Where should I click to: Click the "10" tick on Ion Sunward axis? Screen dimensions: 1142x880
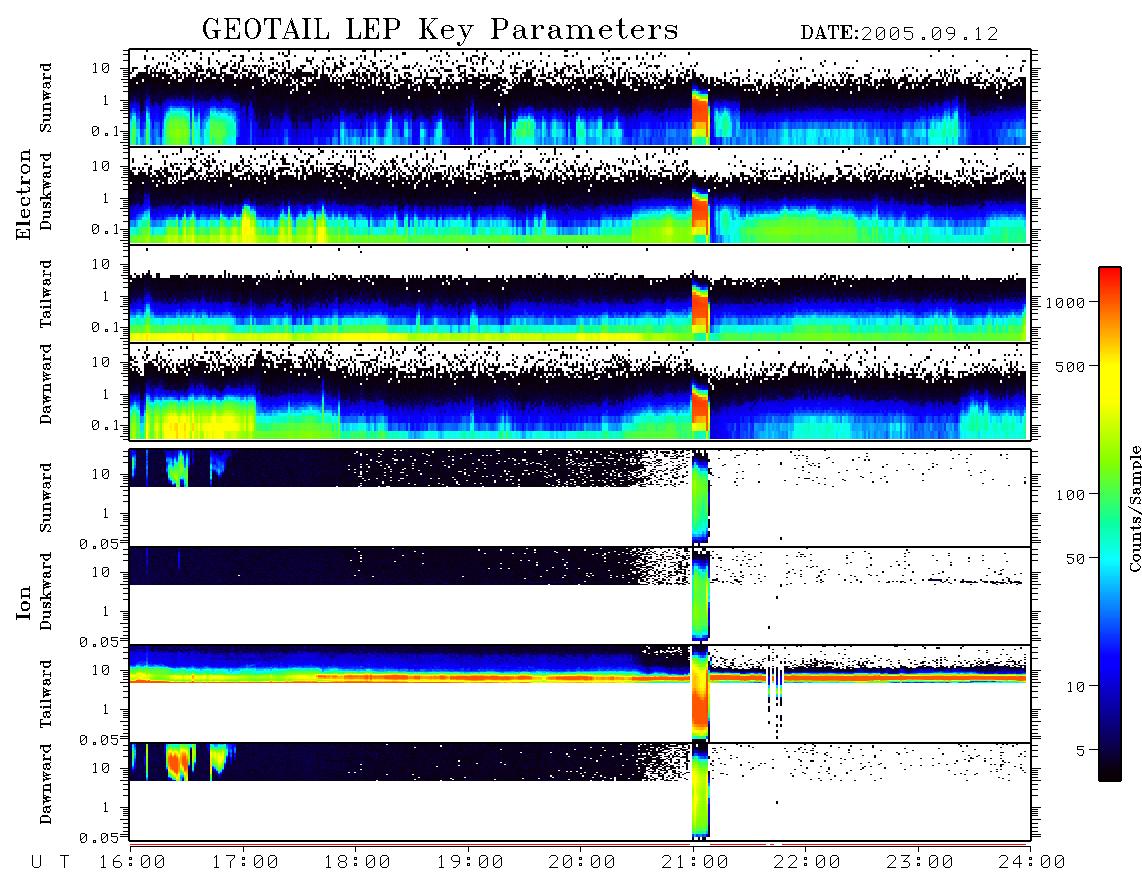[x=101, y=474]
